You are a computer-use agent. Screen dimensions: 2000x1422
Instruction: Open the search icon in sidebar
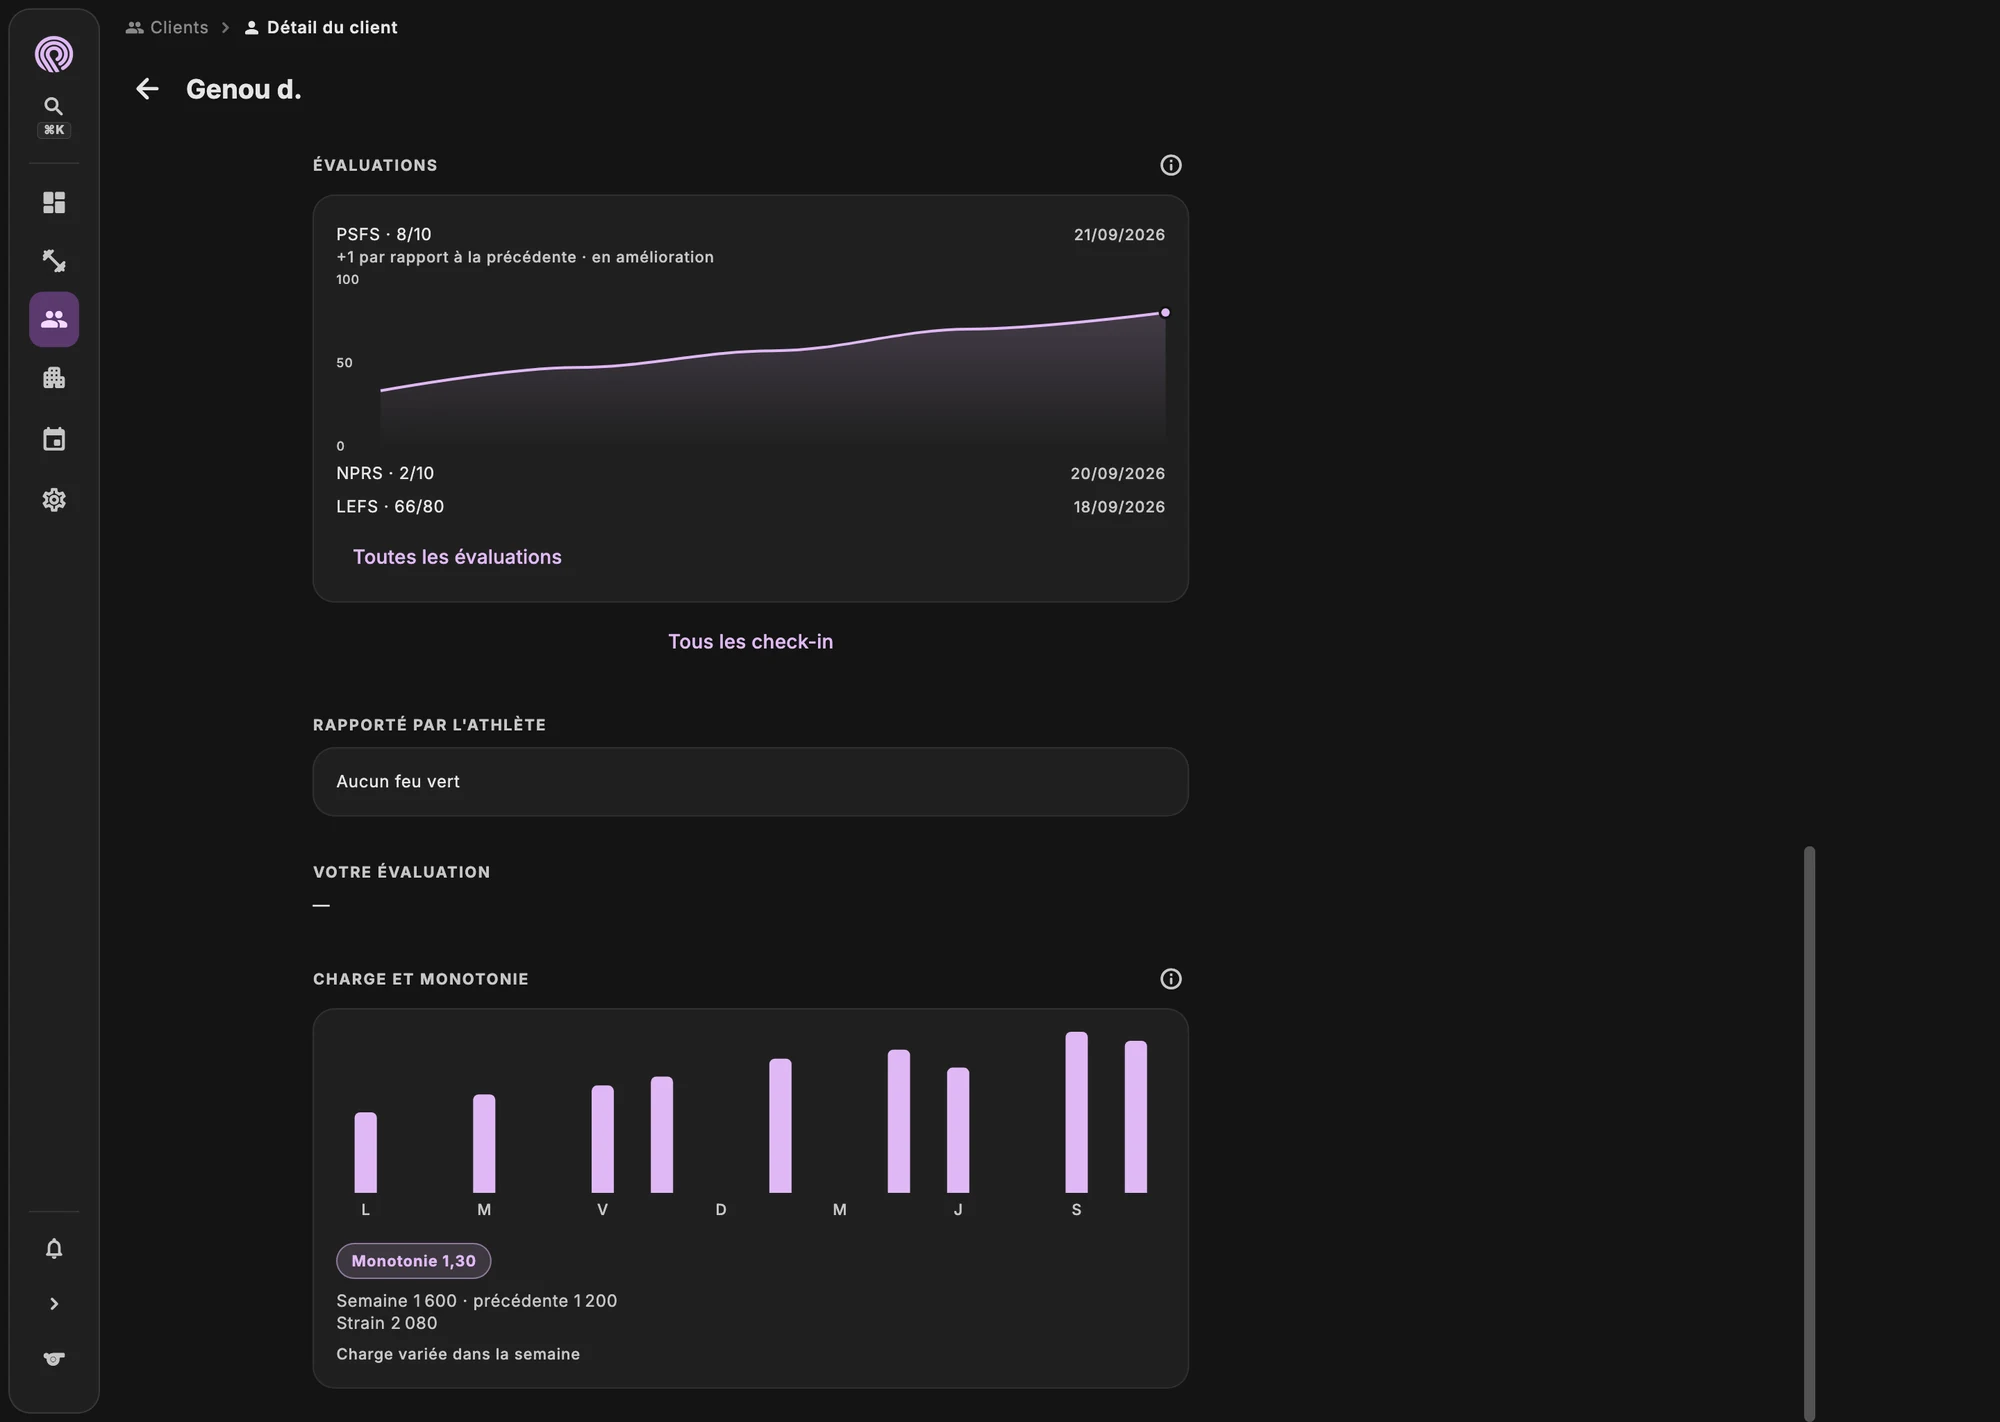[x=54, y=106]
